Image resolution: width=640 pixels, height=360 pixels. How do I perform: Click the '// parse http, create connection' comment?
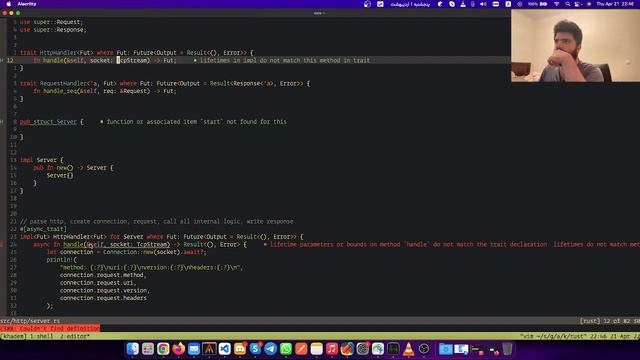tap(156, 221)
